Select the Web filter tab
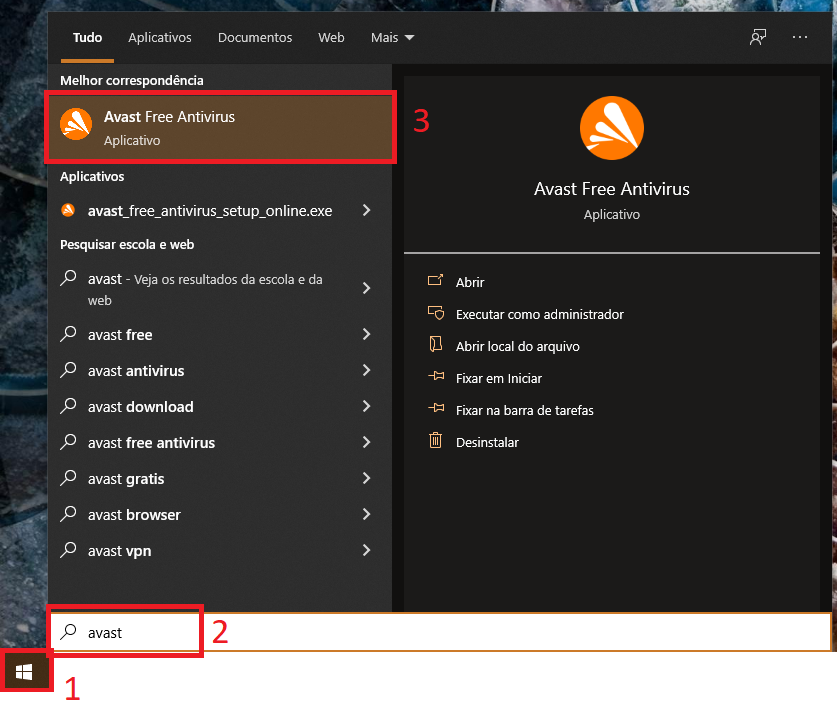Screen dimensions: 838x717 coord(331,38)
